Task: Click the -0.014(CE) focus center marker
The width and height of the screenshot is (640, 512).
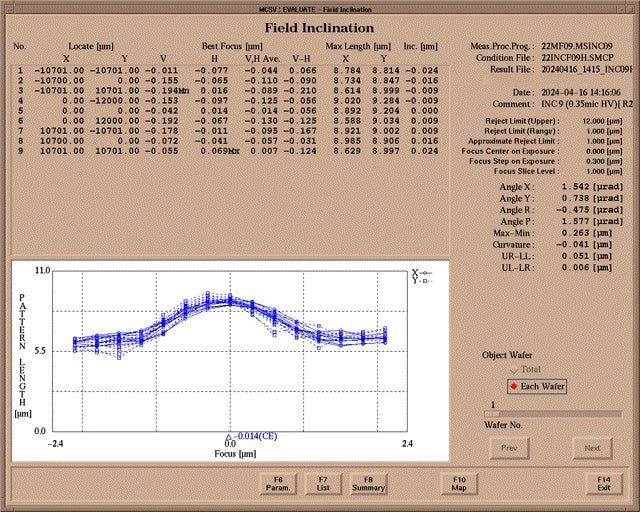Action: 229,439
